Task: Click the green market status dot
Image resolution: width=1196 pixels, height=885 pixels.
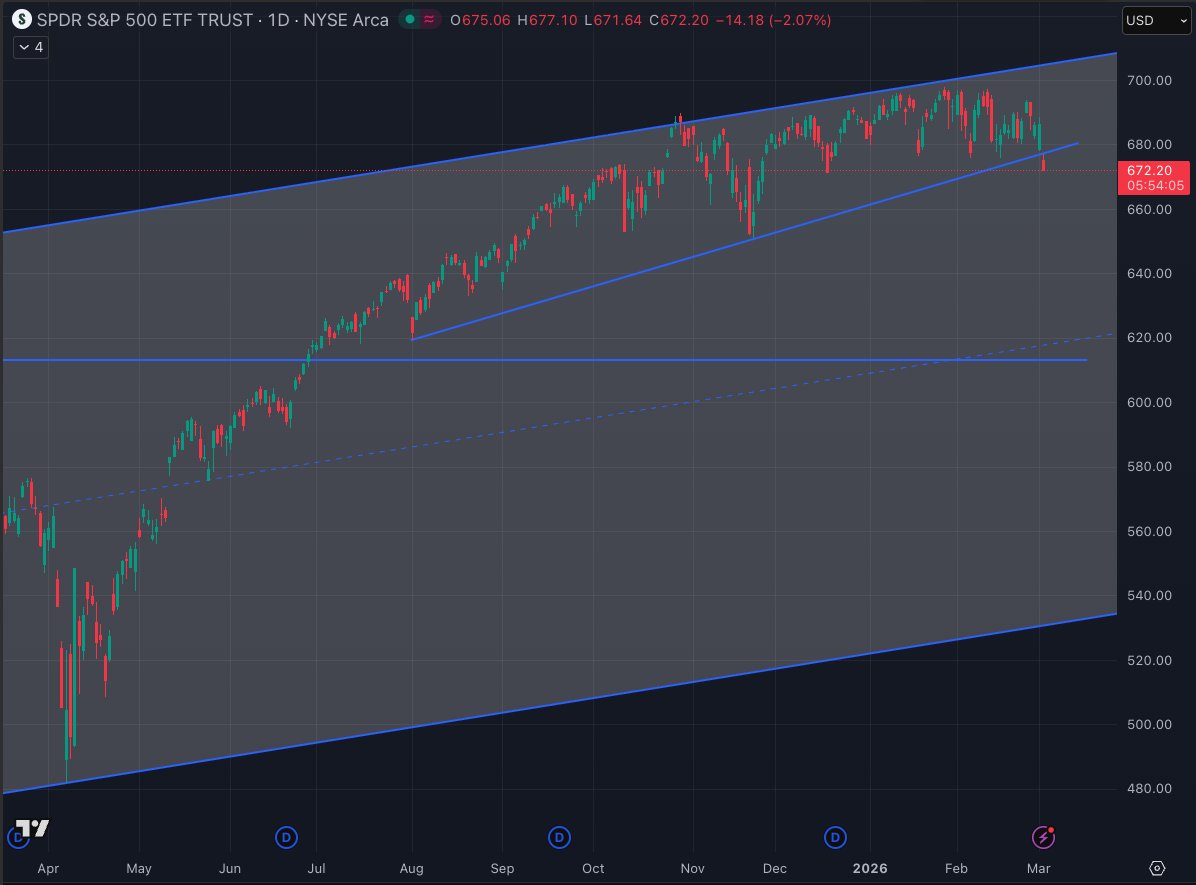Action: click(410, 20)
